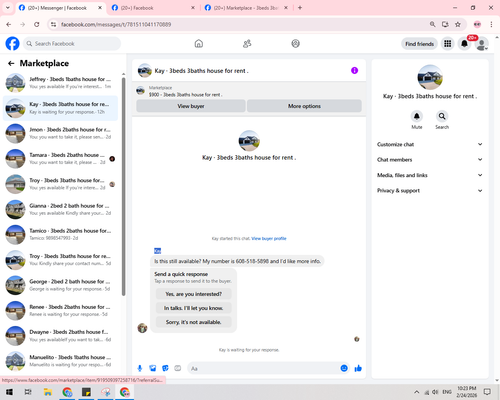The height and width of the screenshot is (400, 500).
Task: Click the browser reload button
Action: tap(37, 24)
